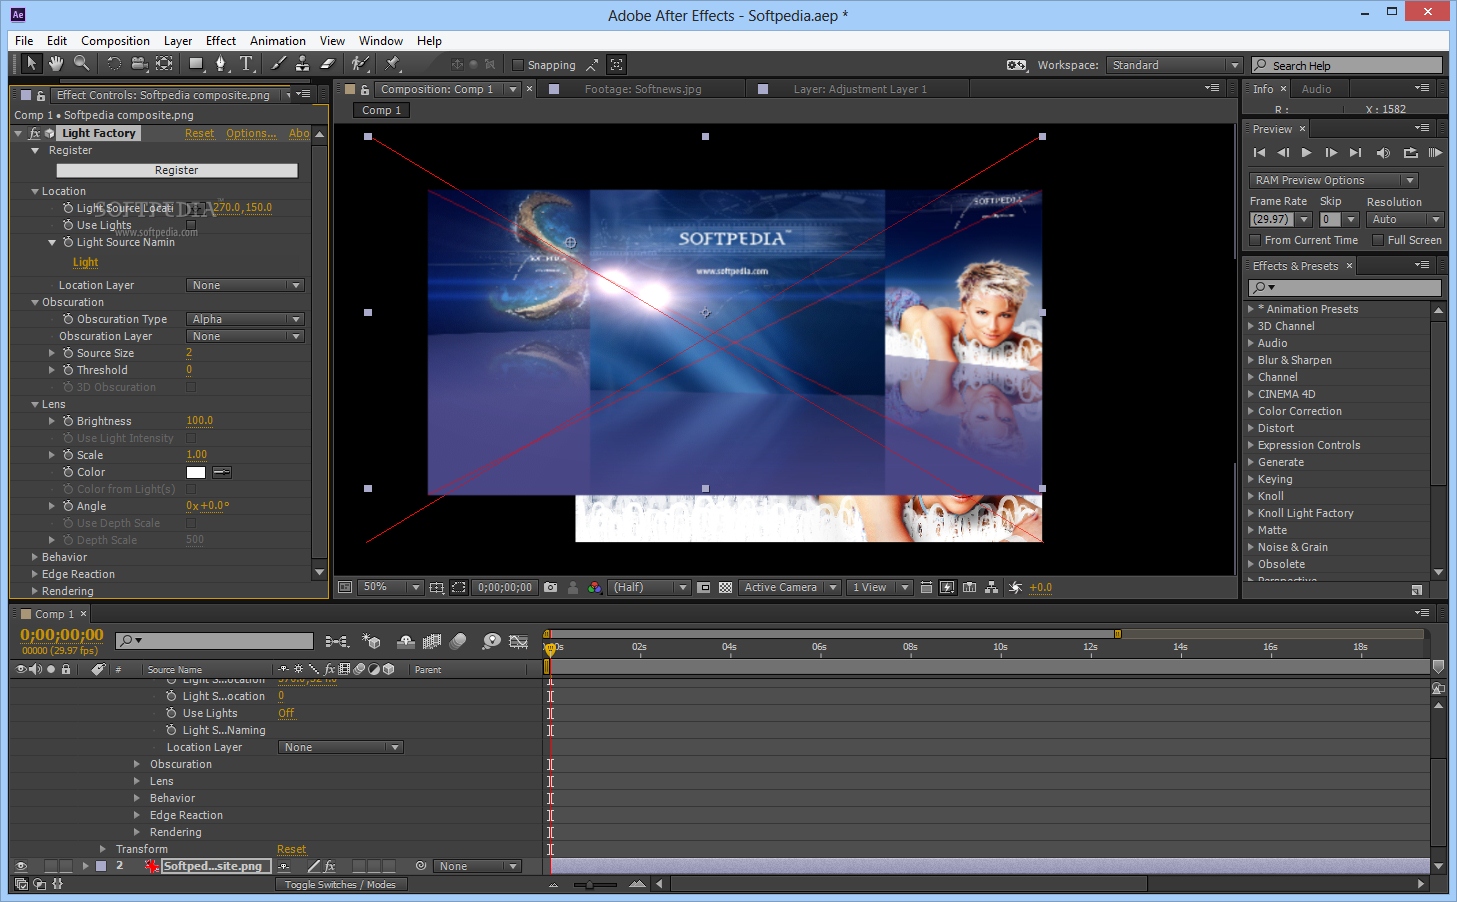Open the Animation menu
The image size is (1457, 902).
click(278, 41)
